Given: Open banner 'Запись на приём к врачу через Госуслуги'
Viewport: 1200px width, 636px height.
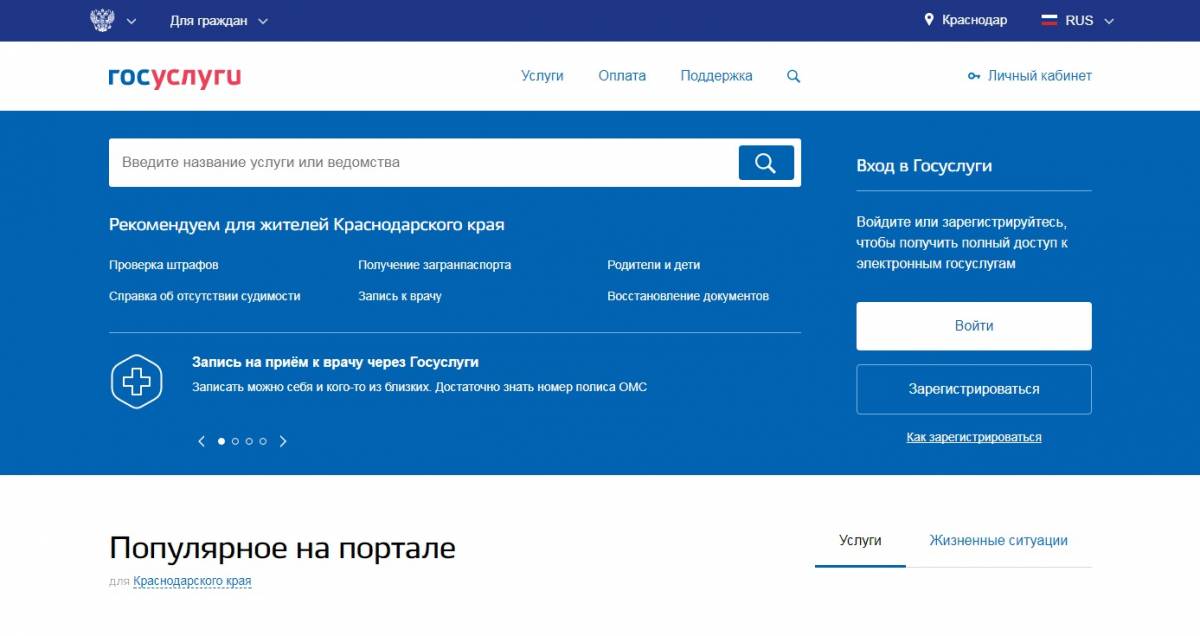Looking at the screenshot, I should [335, 362].
